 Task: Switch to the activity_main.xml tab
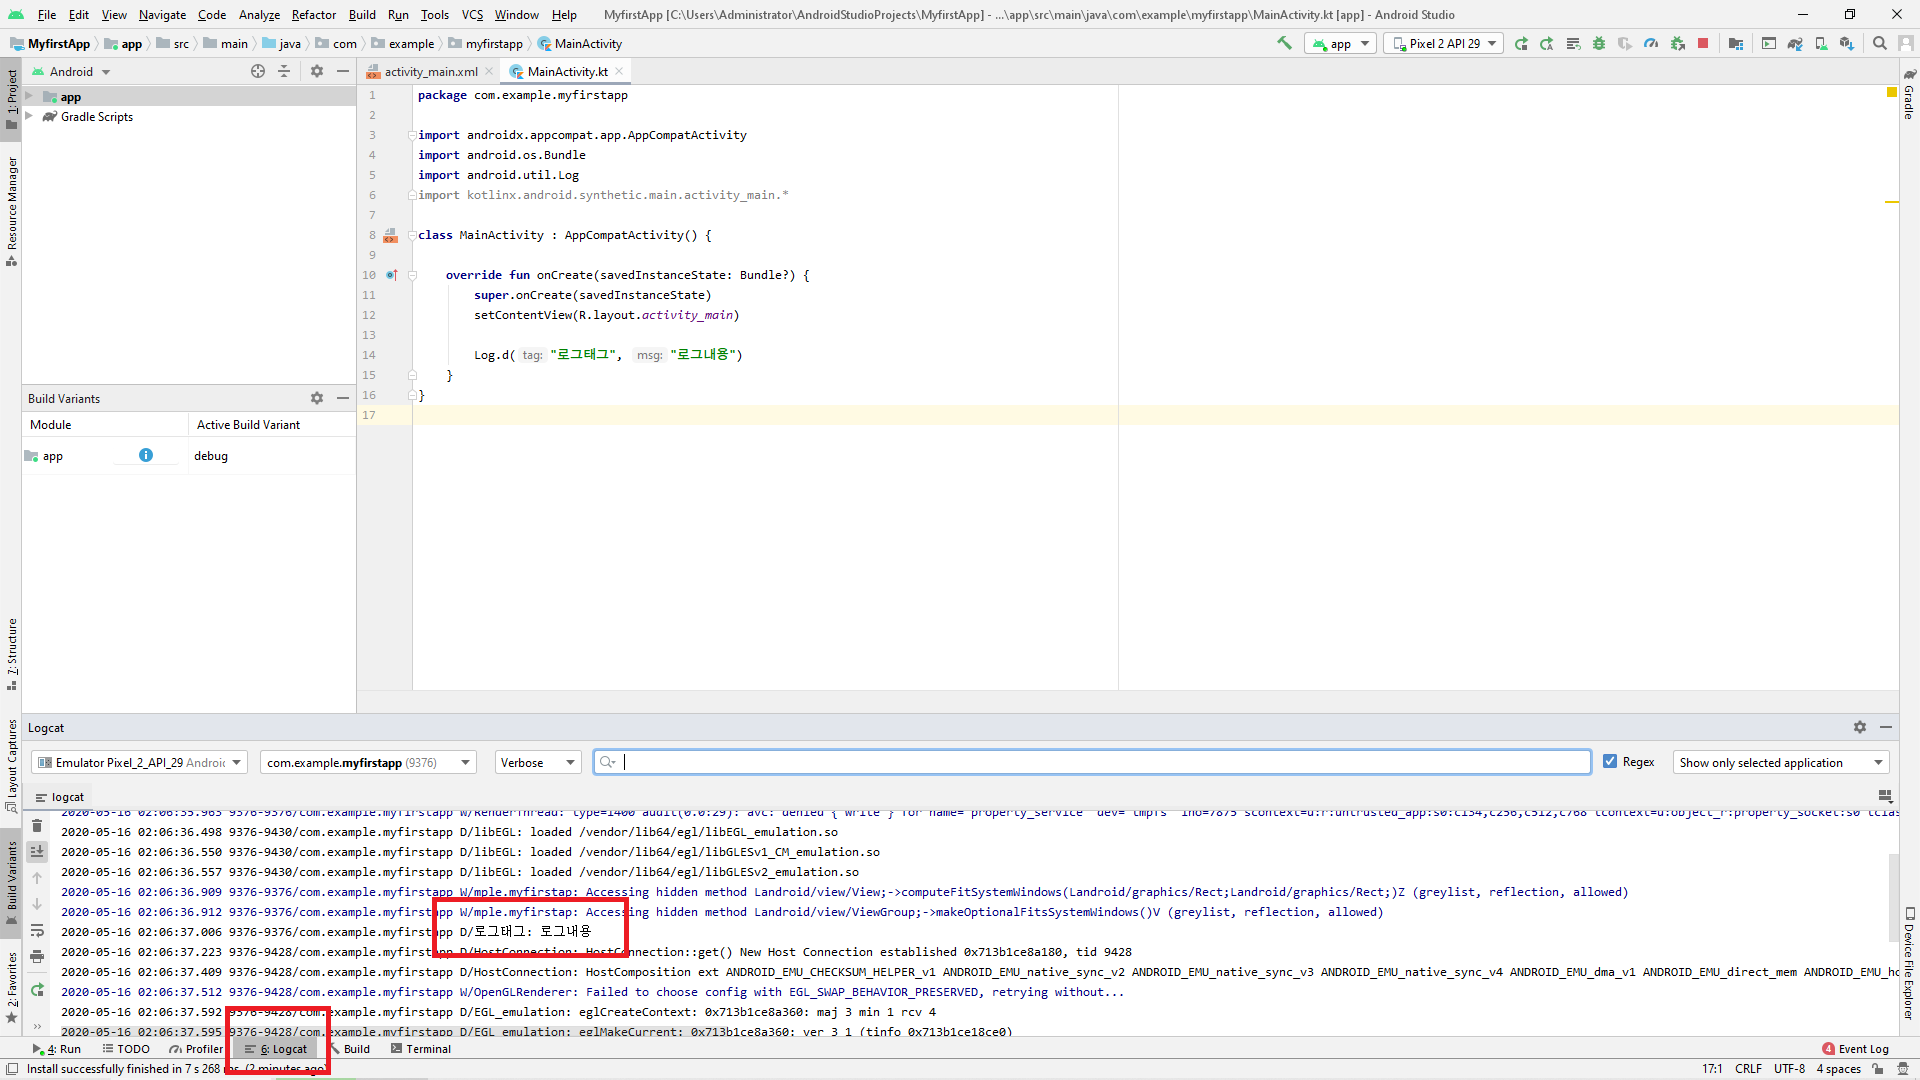pyautogui.click(x=430, y=71)
